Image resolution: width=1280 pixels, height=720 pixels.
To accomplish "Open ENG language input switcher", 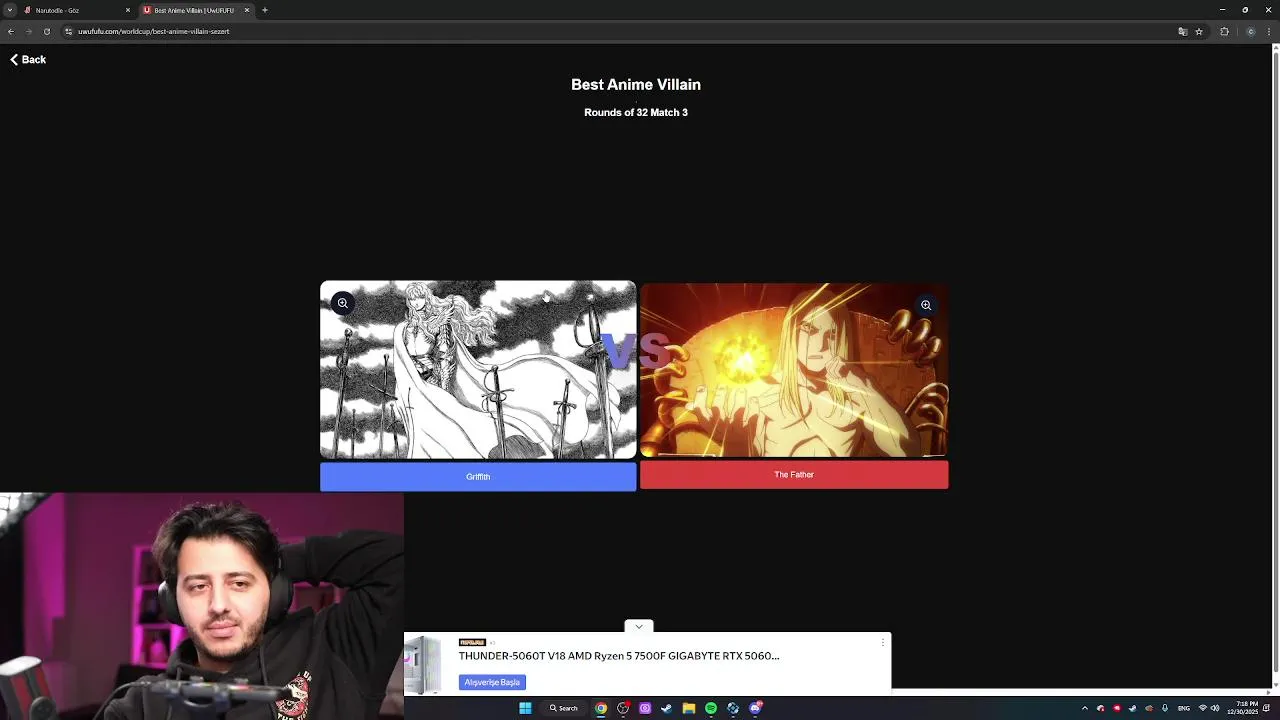I will coord(1184,708).
